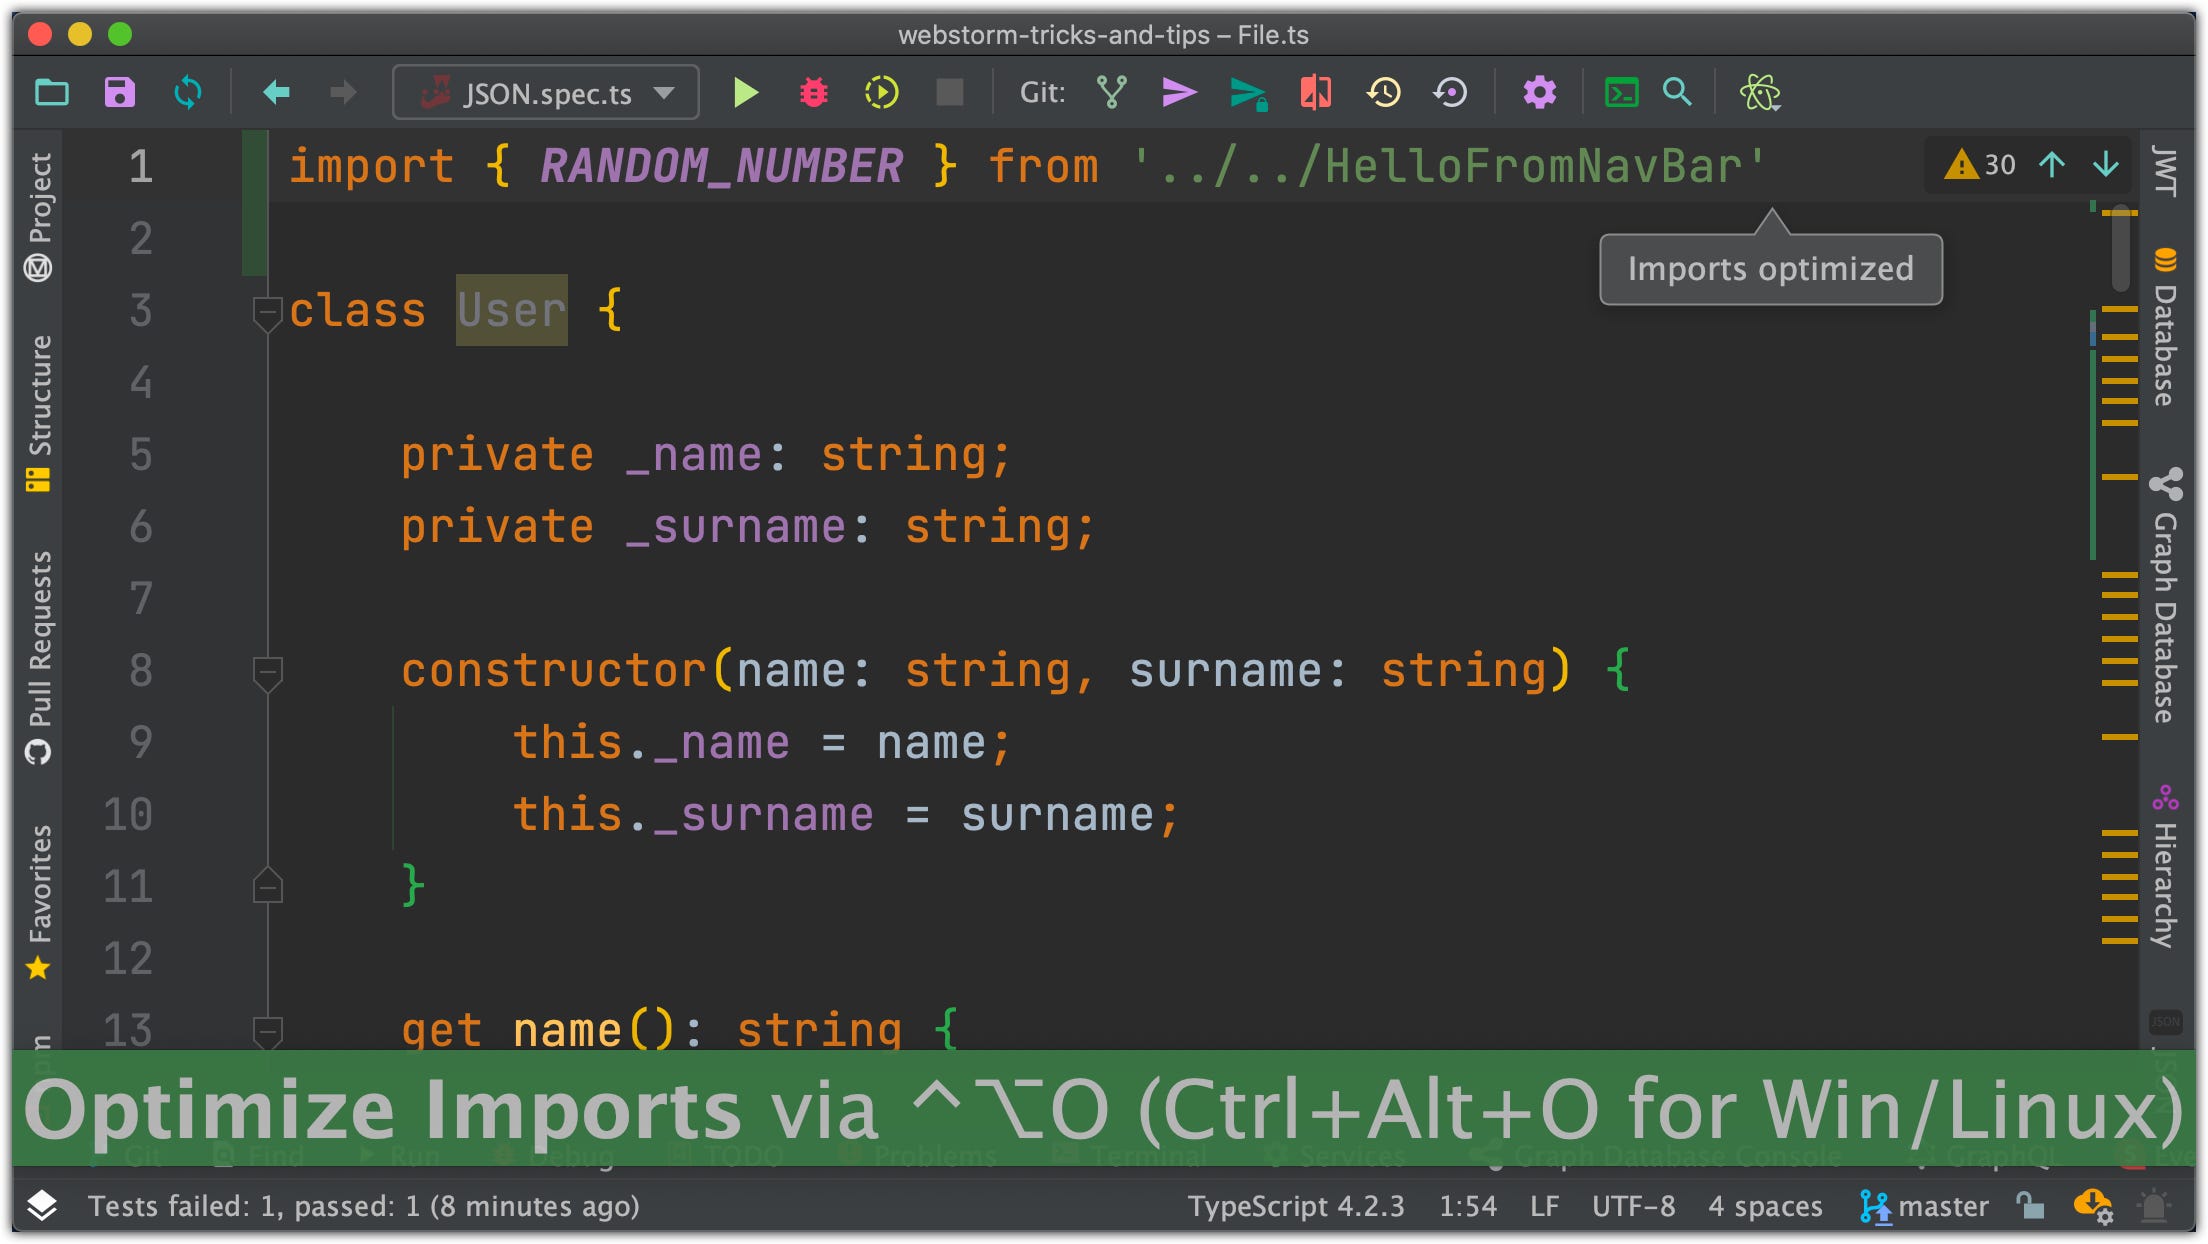Open Git show history clock icon
This screenshot has height=1244, width=2208.
pyautogui.click(x=1383, y=93)
